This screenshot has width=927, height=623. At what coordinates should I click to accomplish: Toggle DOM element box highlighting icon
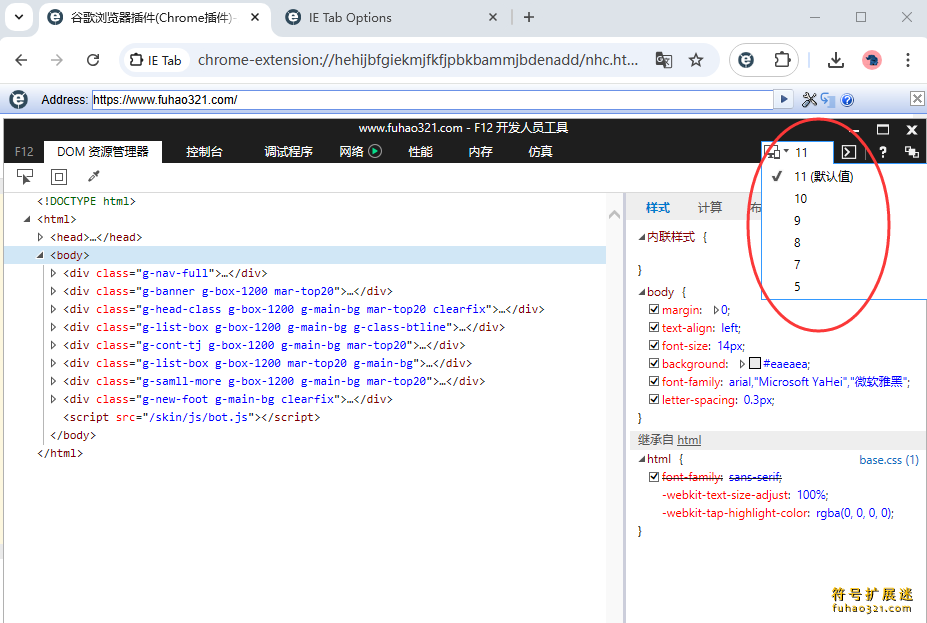[x=59, y=176]
